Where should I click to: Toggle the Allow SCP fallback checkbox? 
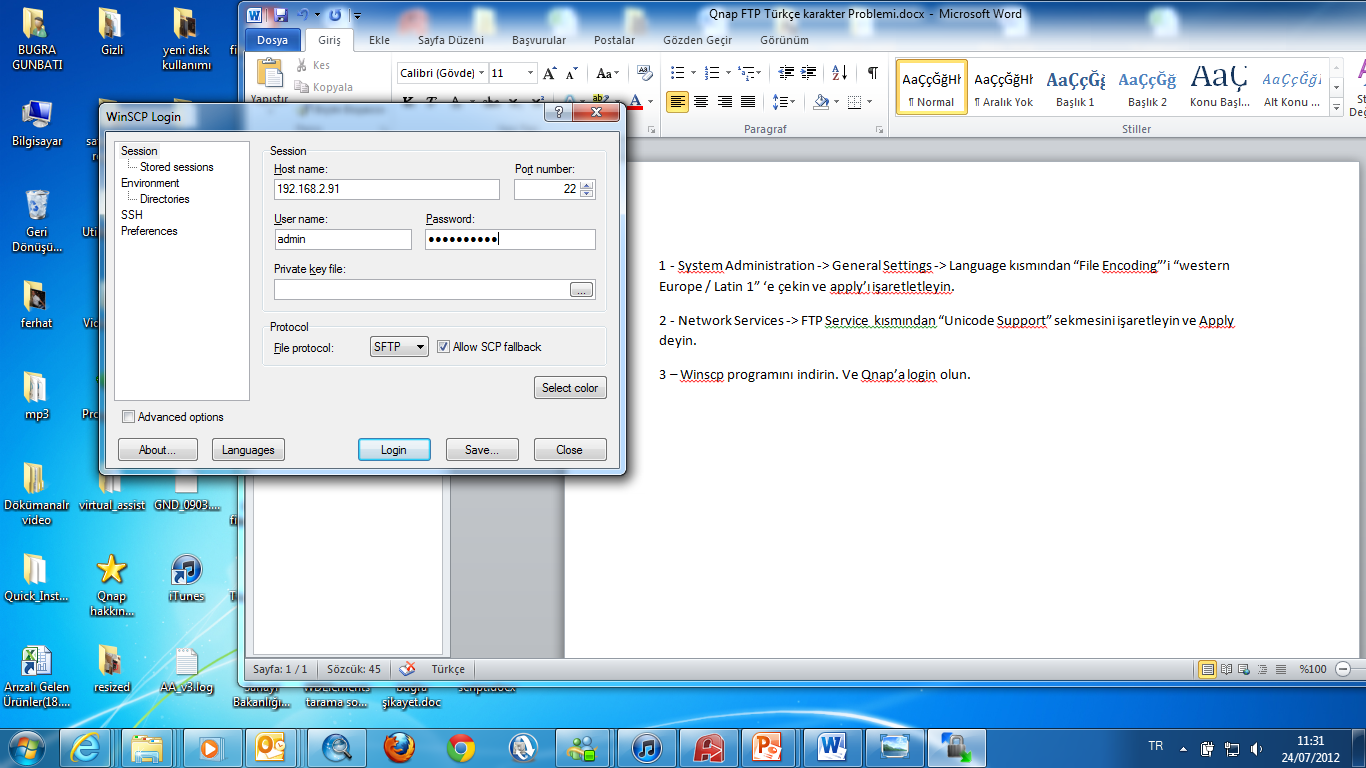444,347
